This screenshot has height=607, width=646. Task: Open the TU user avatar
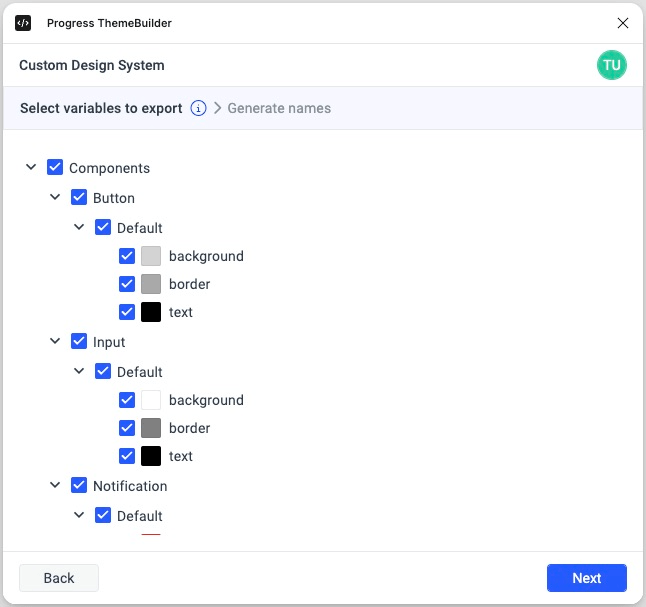[x=611, y=65]
